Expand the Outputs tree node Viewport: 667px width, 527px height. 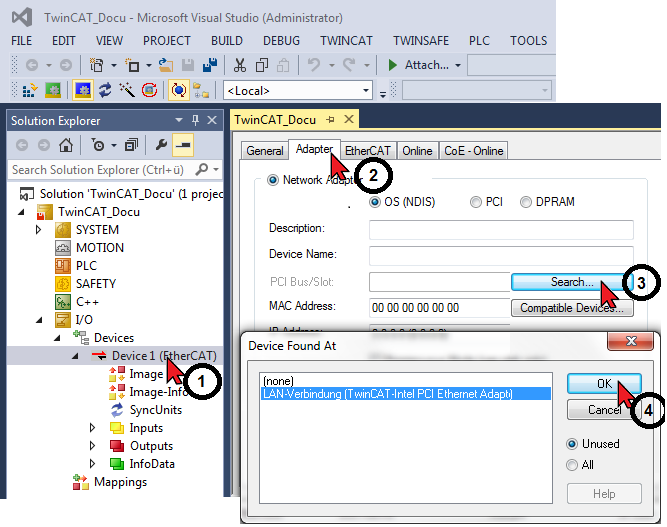[92, 446]
